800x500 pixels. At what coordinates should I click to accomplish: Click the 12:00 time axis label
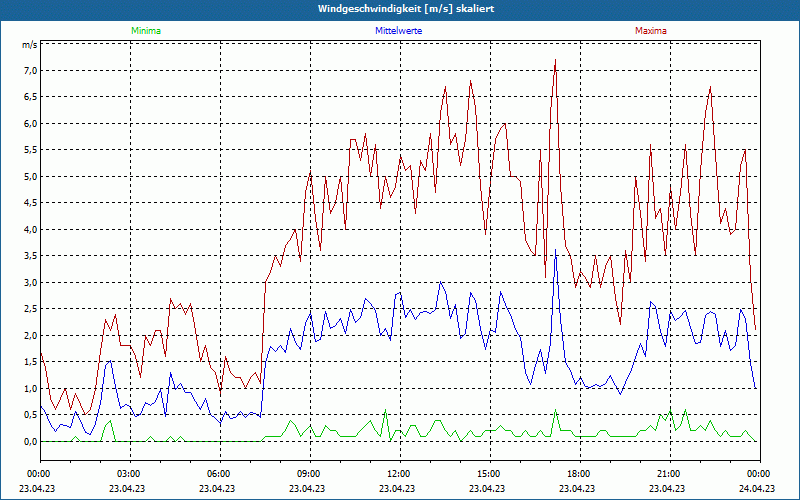coord(397,474)
